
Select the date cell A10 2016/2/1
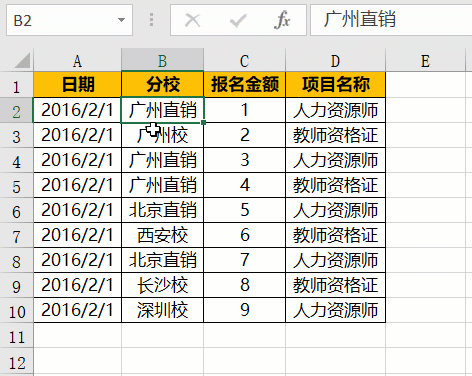coord(77,310)
